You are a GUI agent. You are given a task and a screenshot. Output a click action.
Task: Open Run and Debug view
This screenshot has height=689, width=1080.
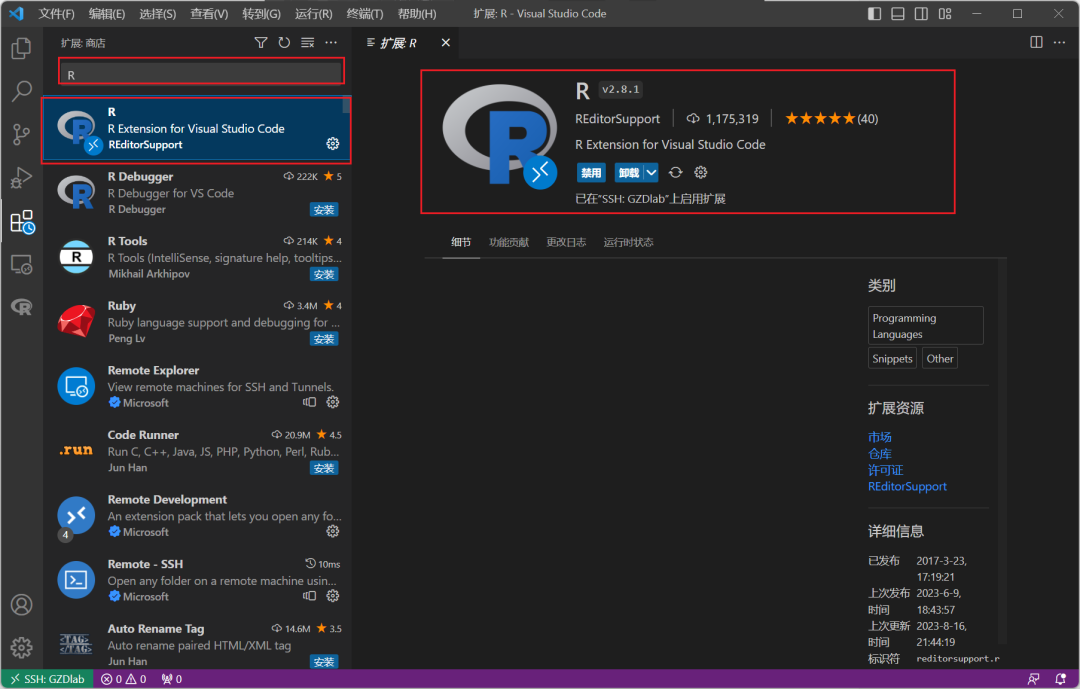(21, 178)
